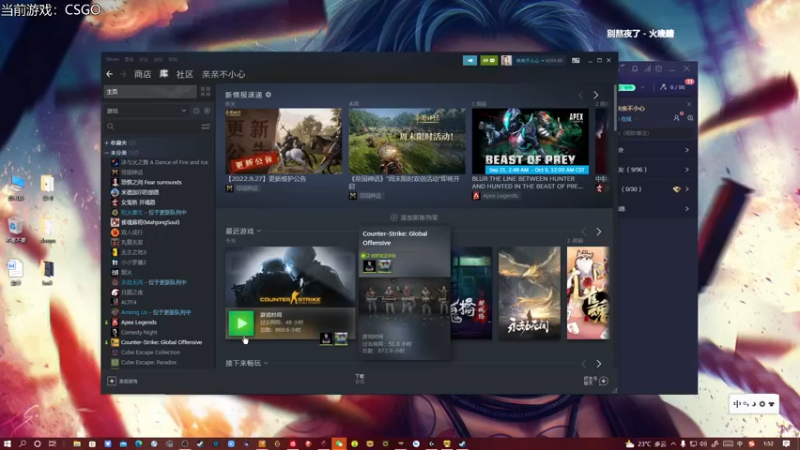Open the 最近游戏 shelf dropdown

pos(243,231)
